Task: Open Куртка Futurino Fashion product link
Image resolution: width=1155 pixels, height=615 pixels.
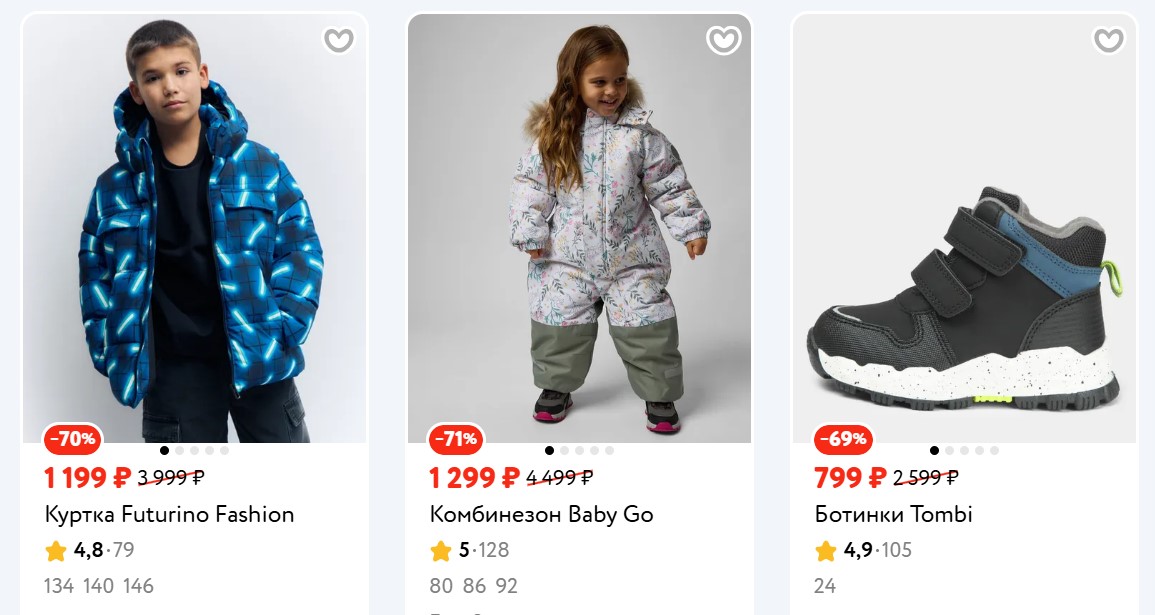Action: 170,515
